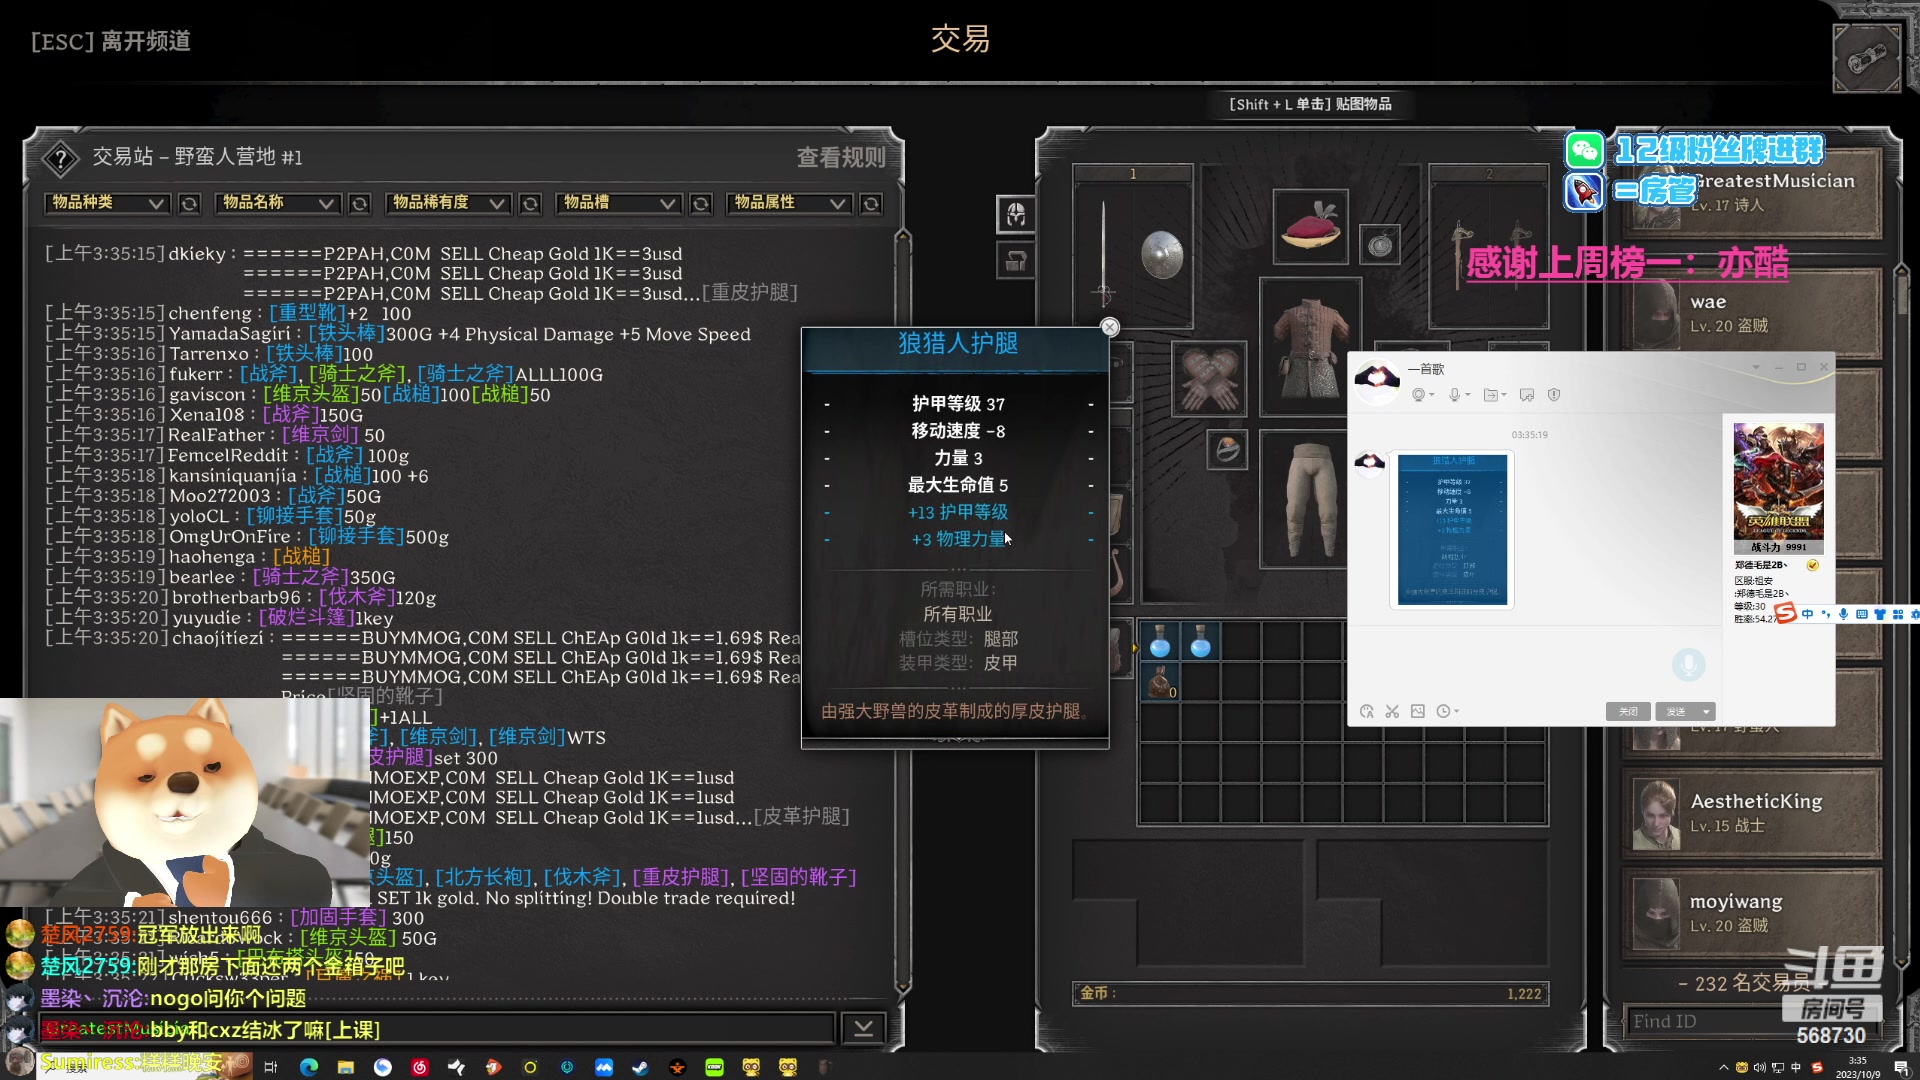Screen dimensions: 1920x1080
Task: Select the second blue potion
Action: pyautogui.click(x=1200, y=640)
